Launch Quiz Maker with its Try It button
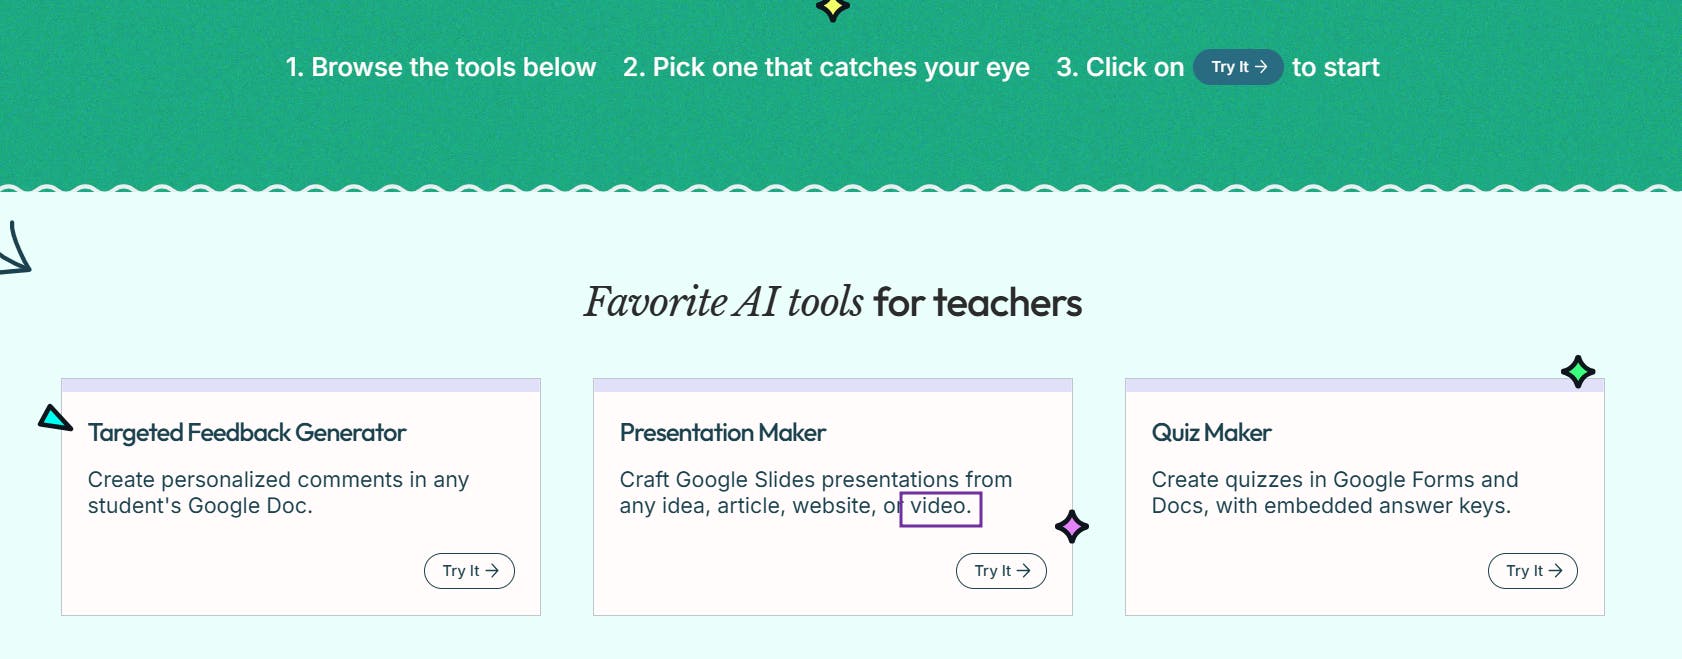The height and width of the screenshot is (659, 1682). coord(1532,571)
